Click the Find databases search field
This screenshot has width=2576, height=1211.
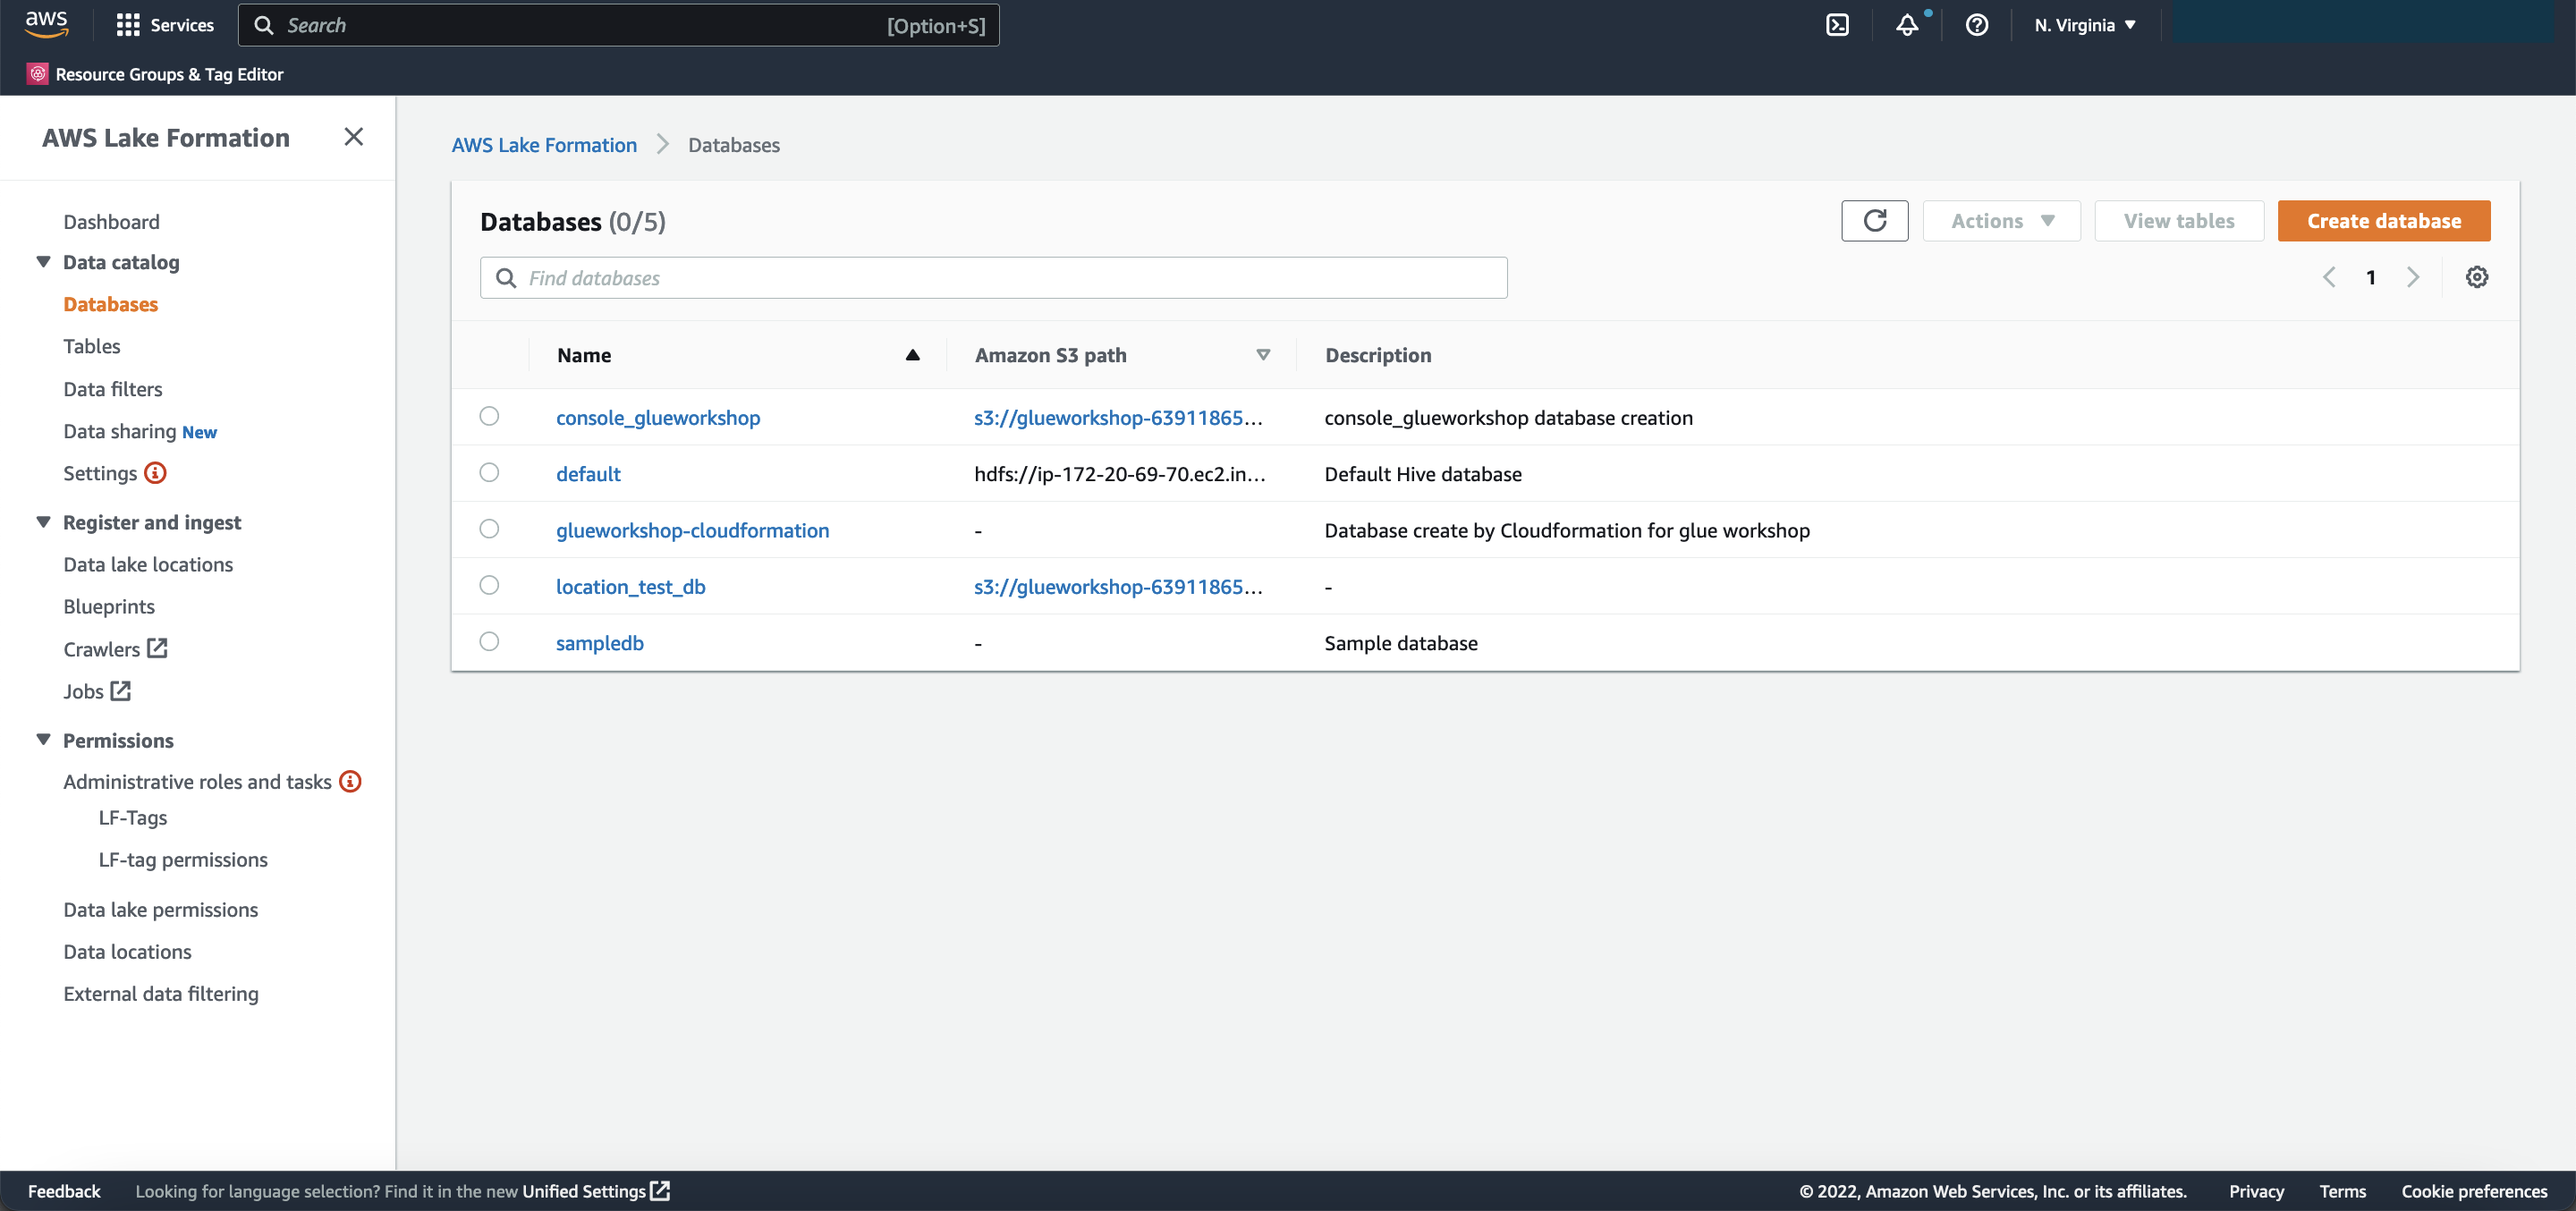click(993, 277)
